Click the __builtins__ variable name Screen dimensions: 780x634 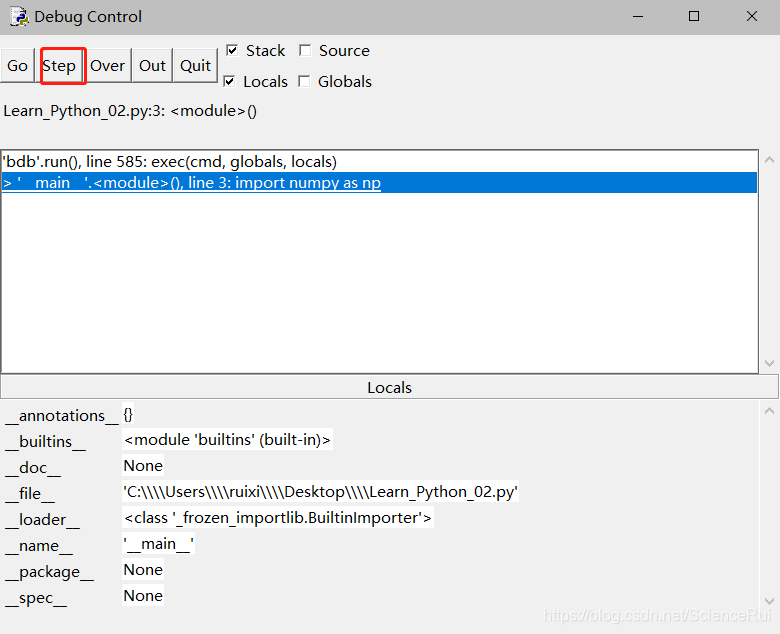45,442
